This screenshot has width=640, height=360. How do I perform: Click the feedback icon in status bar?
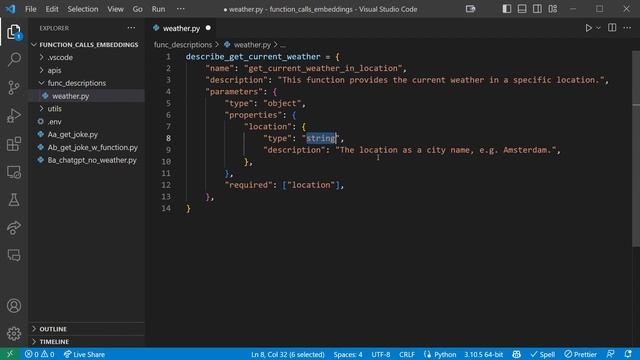tap(611, 354)
